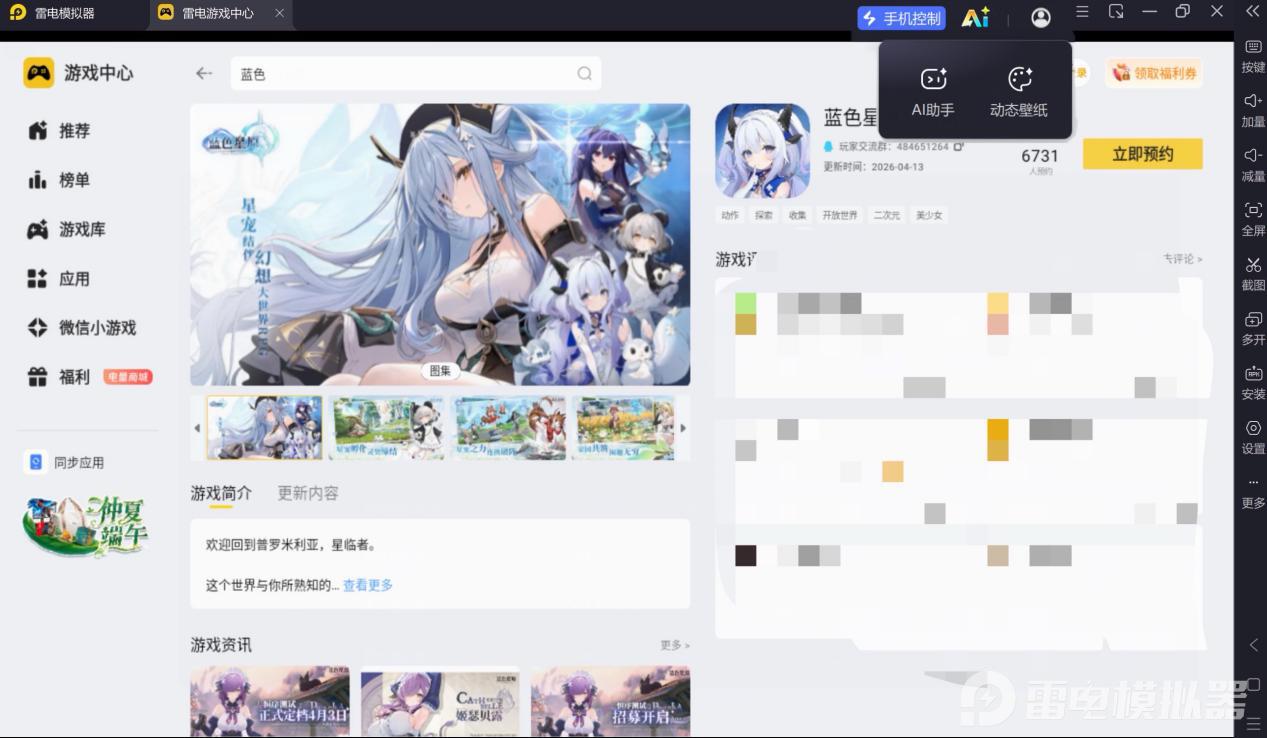
Task: Select 榜单 in the left menu
Action: (x=73, y=180)
